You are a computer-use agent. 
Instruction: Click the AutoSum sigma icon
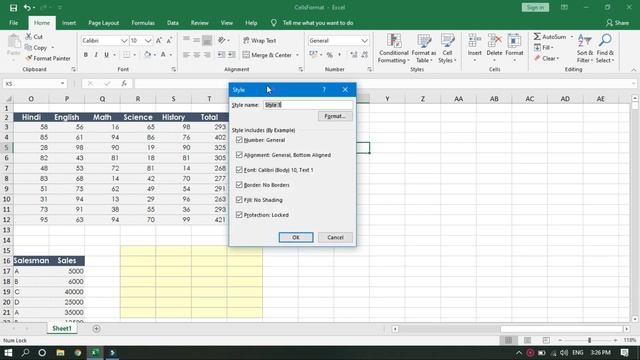pyautogui.click(x=537, y=37)
